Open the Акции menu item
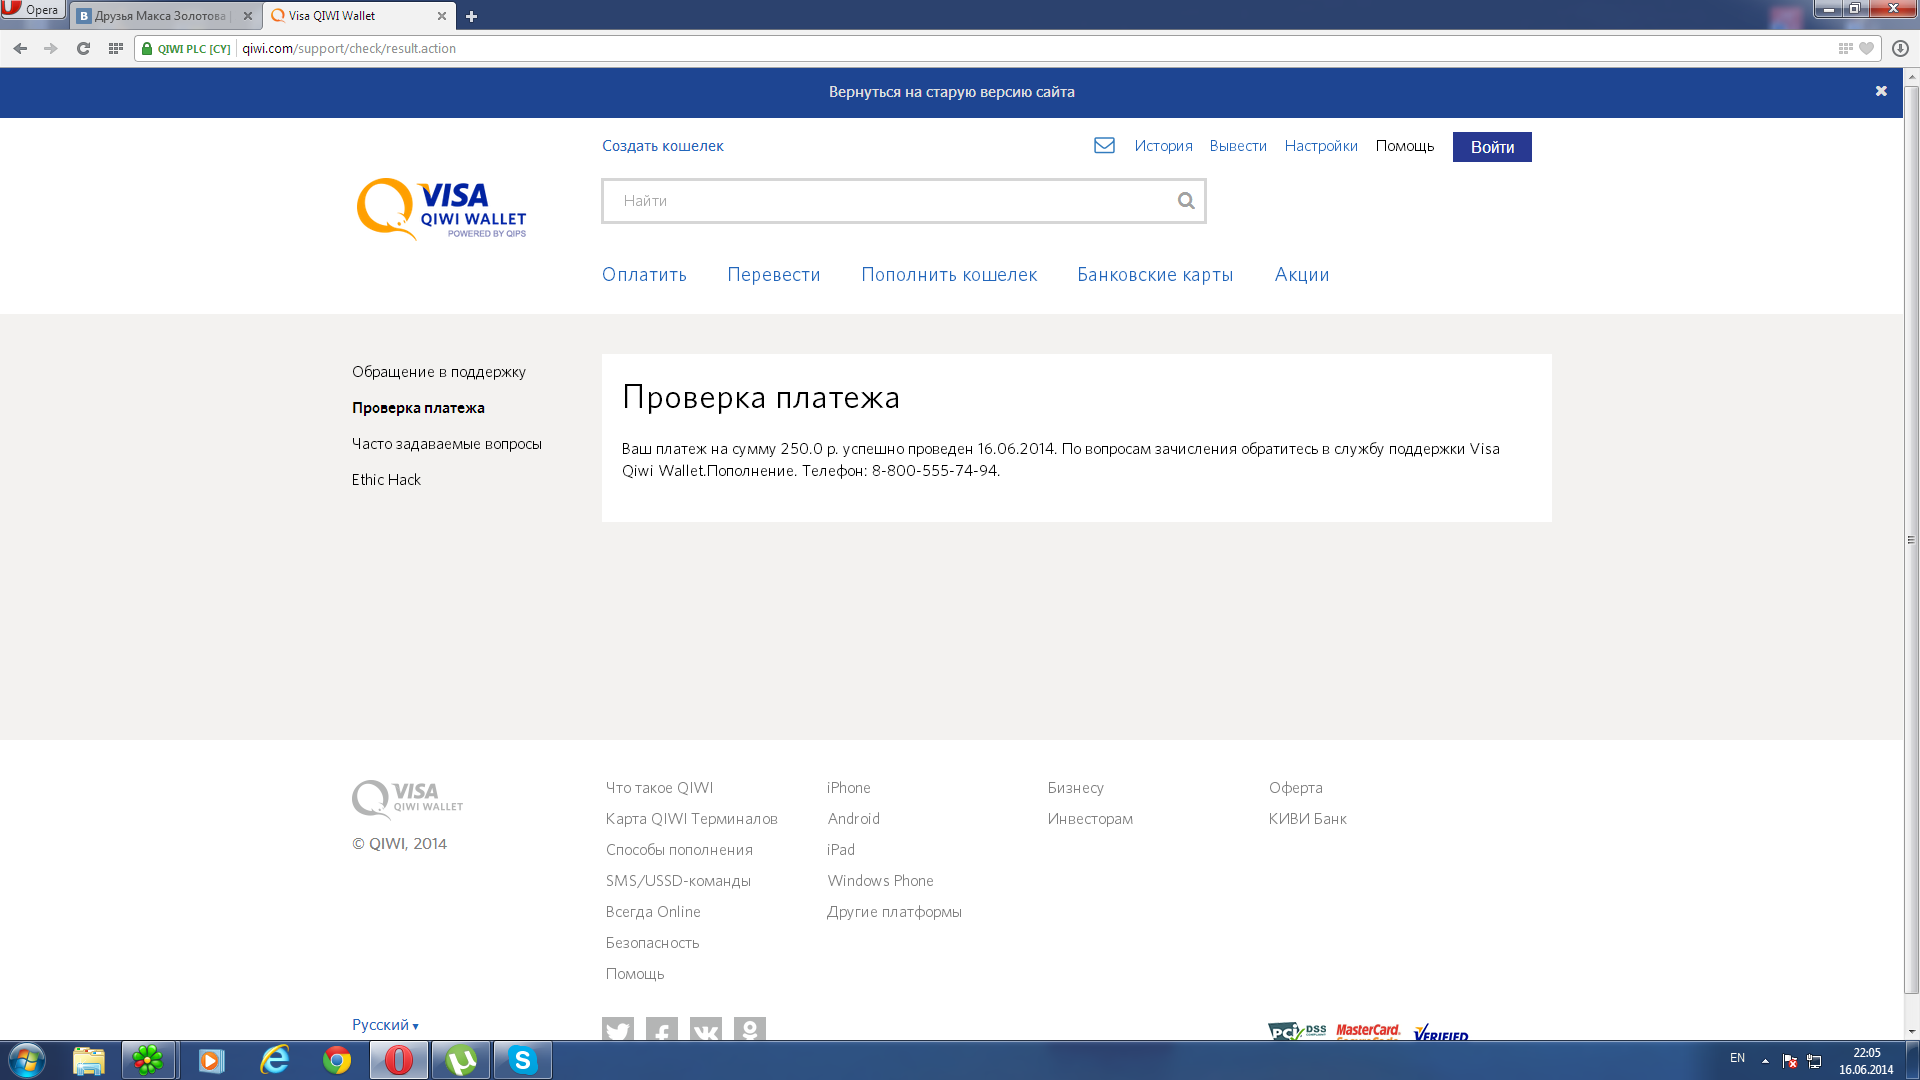 pyautogui.click(x=1302, y=275)
